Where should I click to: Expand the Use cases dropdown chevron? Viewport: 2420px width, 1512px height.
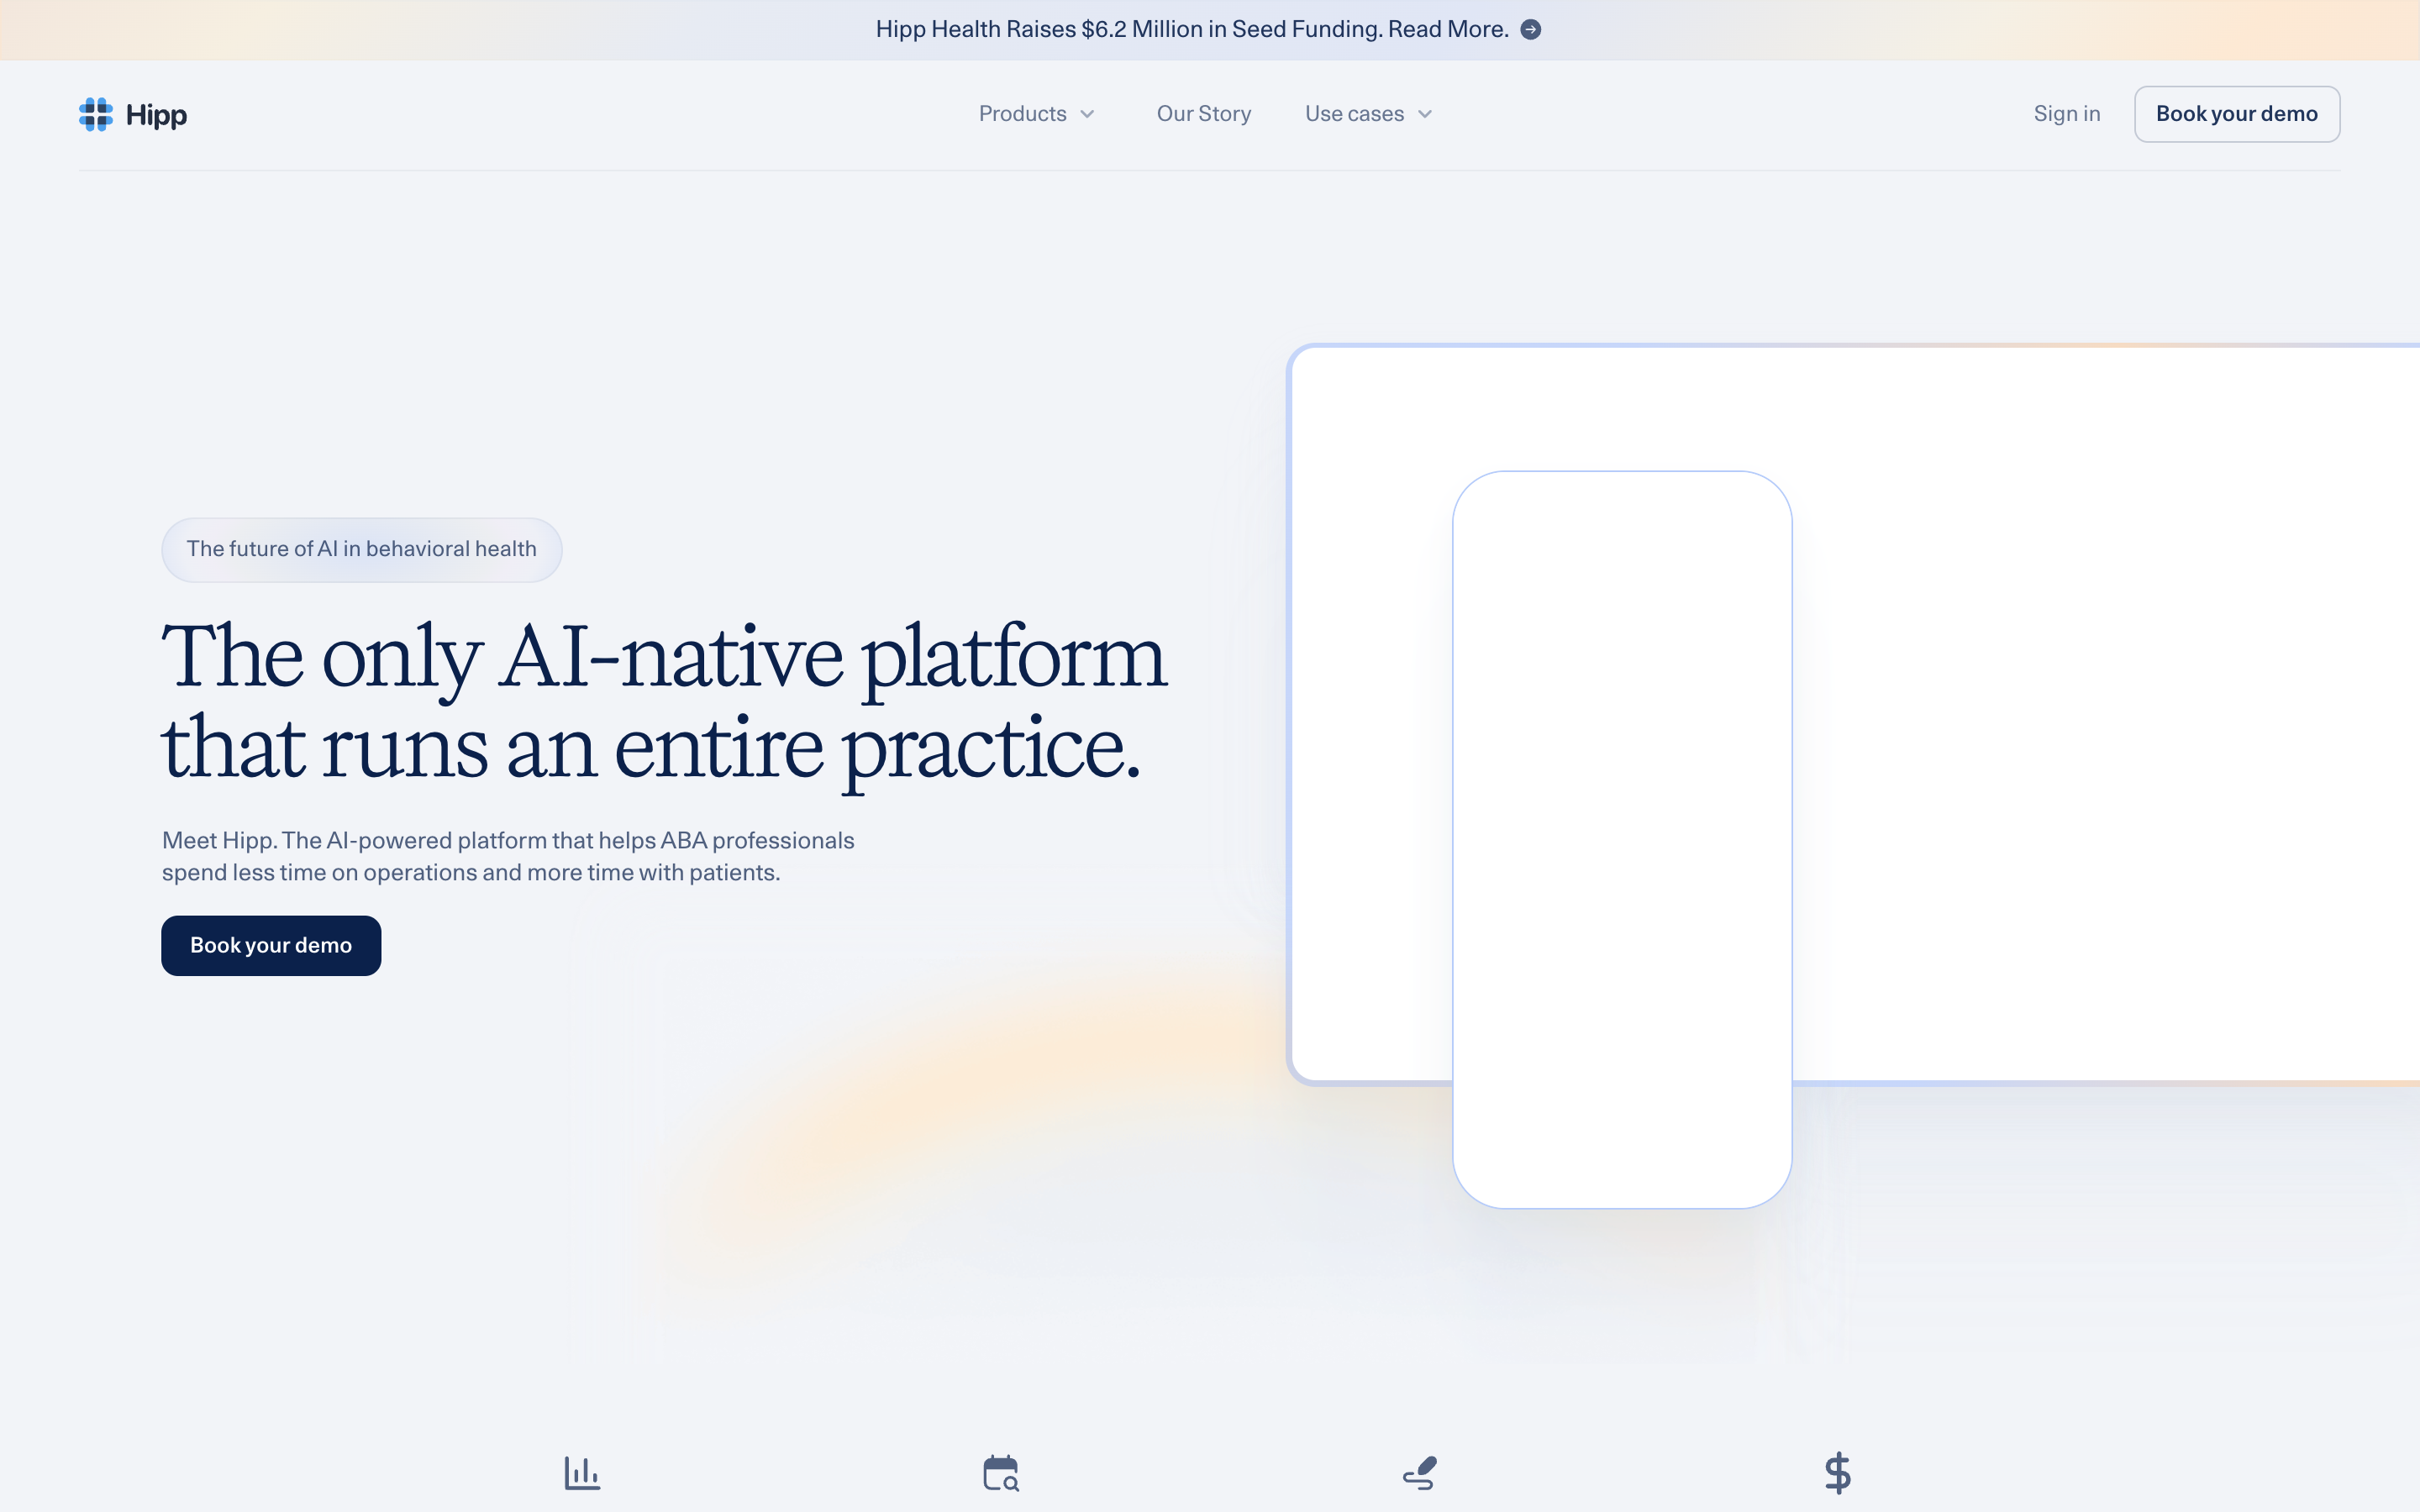click(x=1425, y=114)
